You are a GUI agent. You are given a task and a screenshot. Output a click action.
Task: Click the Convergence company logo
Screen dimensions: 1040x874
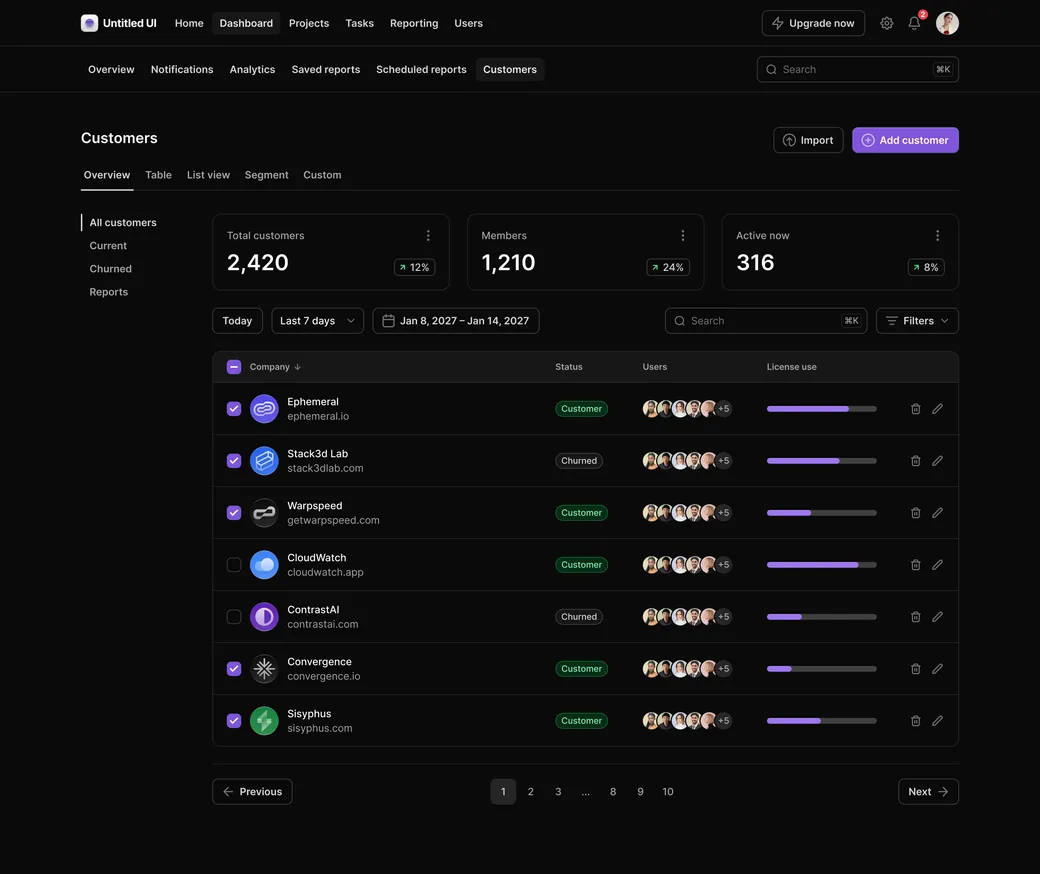point(264,669)
